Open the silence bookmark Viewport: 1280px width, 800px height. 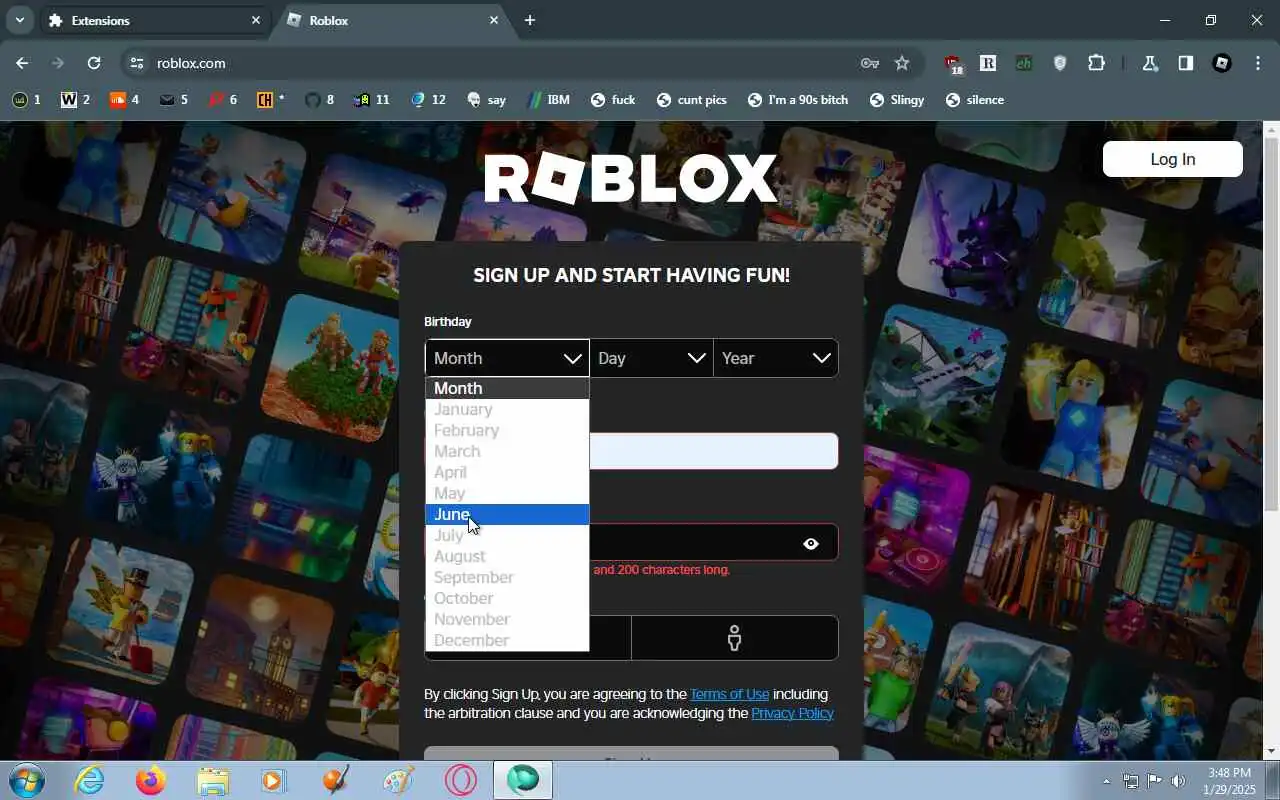pyautogui.click(x=975, y=100)
